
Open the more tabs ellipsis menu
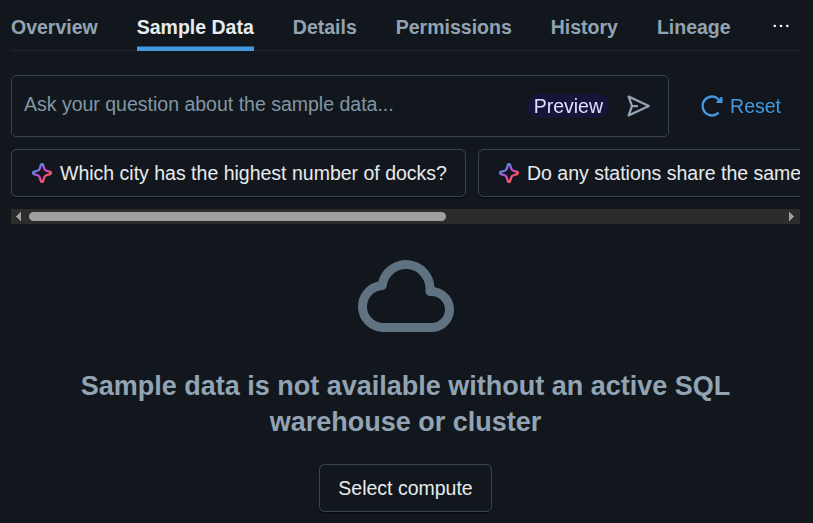pyautogui.click(x=781, y=26)
